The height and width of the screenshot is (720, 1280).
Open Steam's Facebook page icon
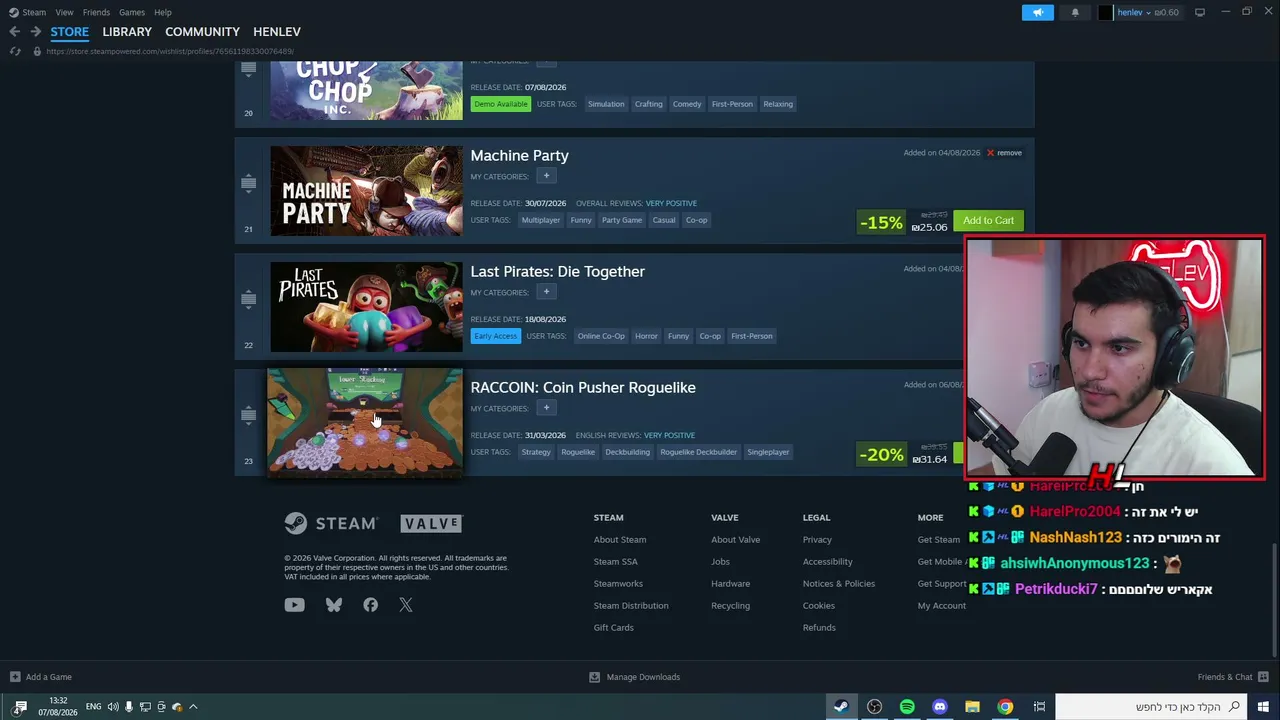point(371,605)
